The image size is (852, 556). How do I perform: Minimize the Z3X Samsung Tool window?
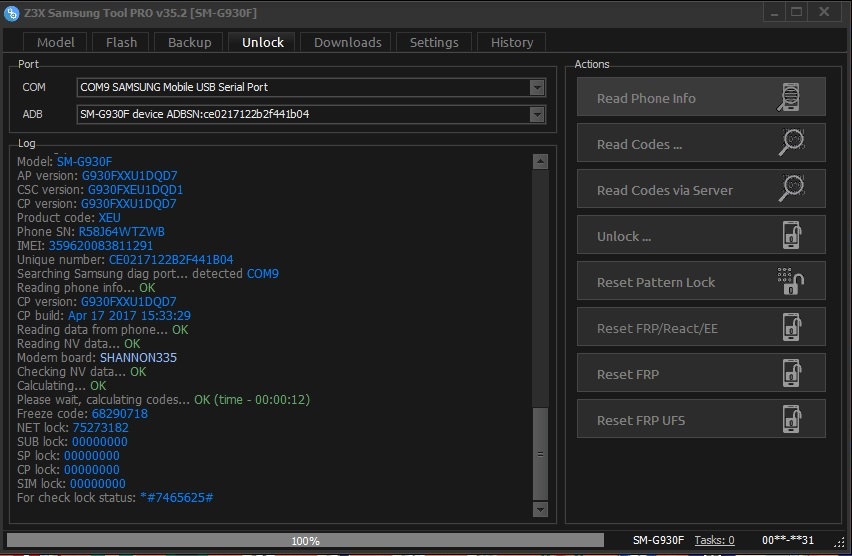pyautogui.click(x=774, y=13)
